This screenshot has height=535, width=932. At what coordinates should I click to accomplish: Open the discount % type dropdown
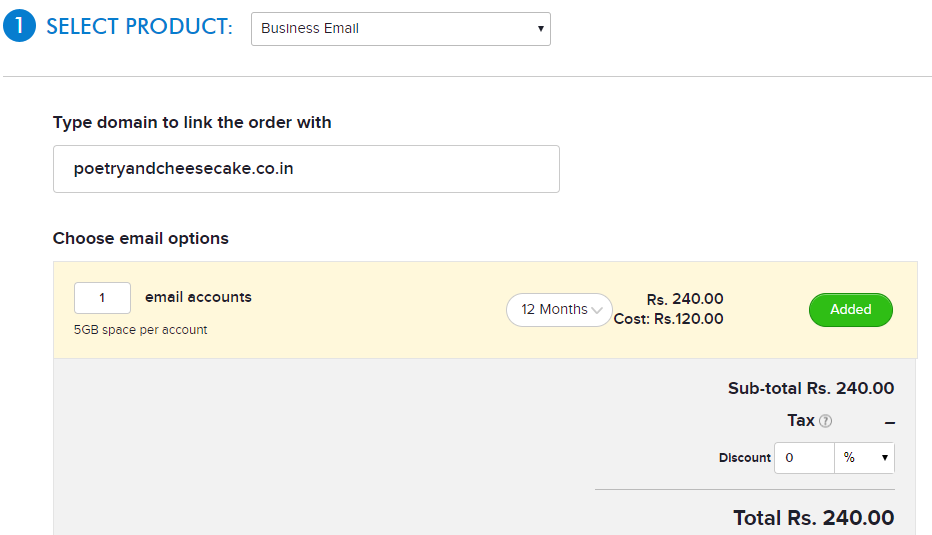864,458
